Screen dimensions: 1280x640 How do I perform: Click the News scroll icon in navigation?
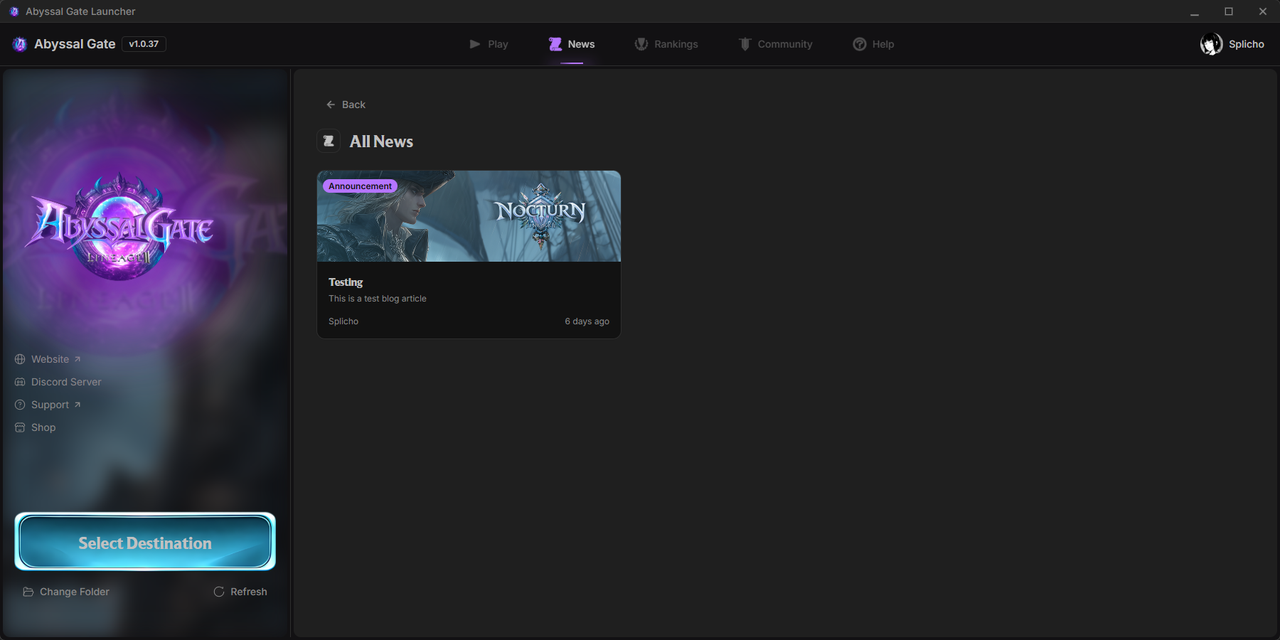(x=555, y=44)
